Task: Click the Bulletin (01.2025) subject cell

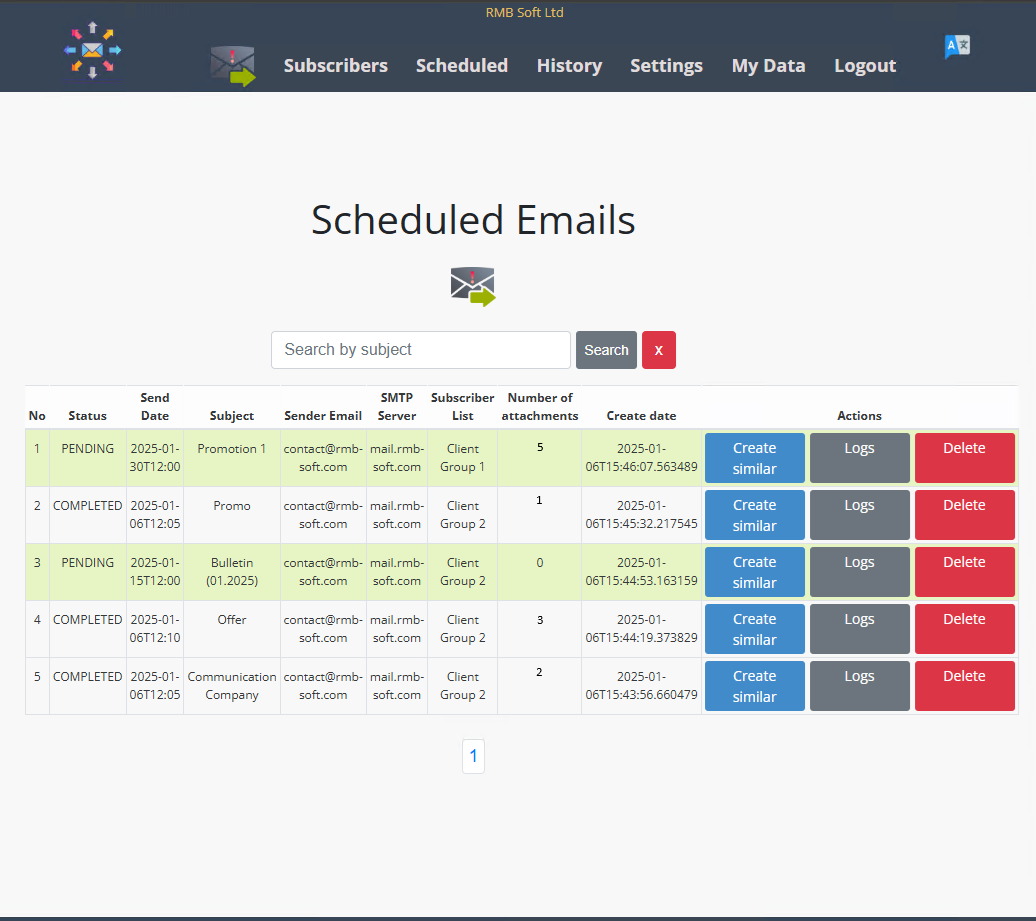Action: point(232,571)
